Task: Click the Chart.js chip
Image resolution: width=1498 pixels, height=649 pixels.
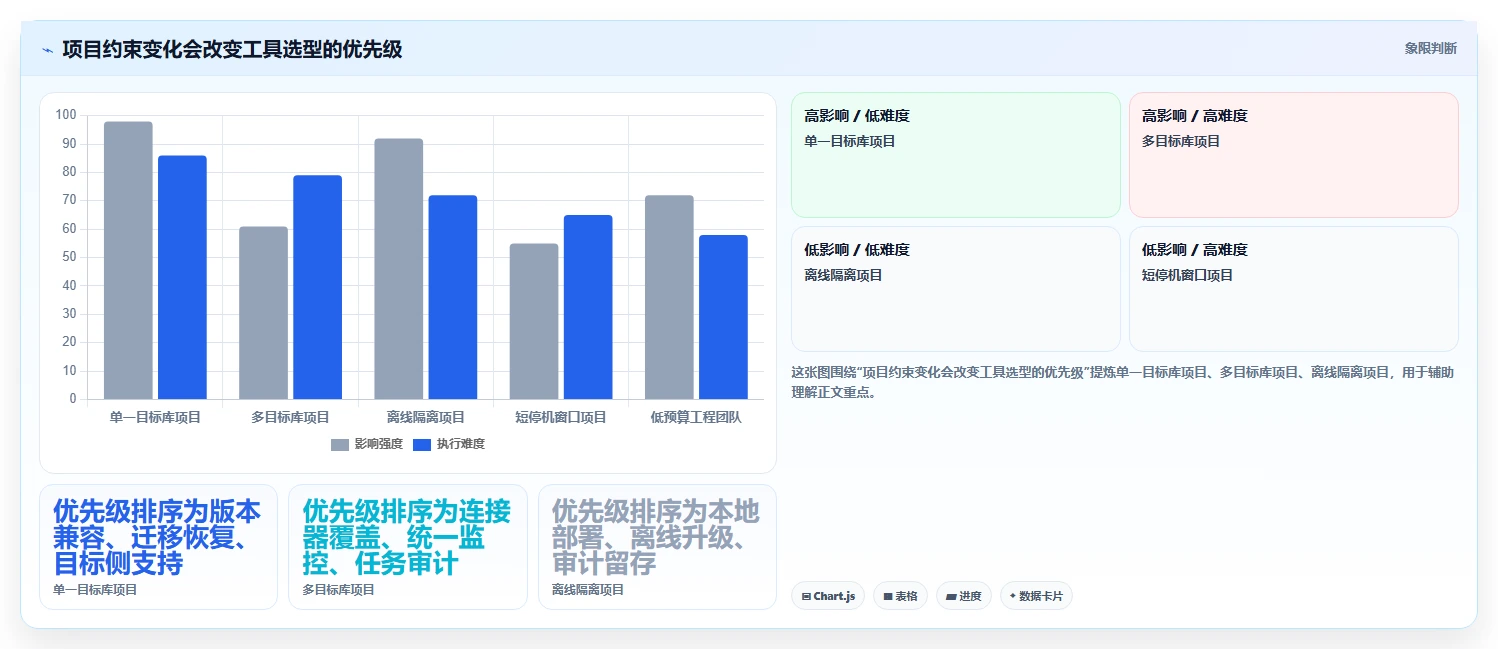Action: click(x=828, y=596)
